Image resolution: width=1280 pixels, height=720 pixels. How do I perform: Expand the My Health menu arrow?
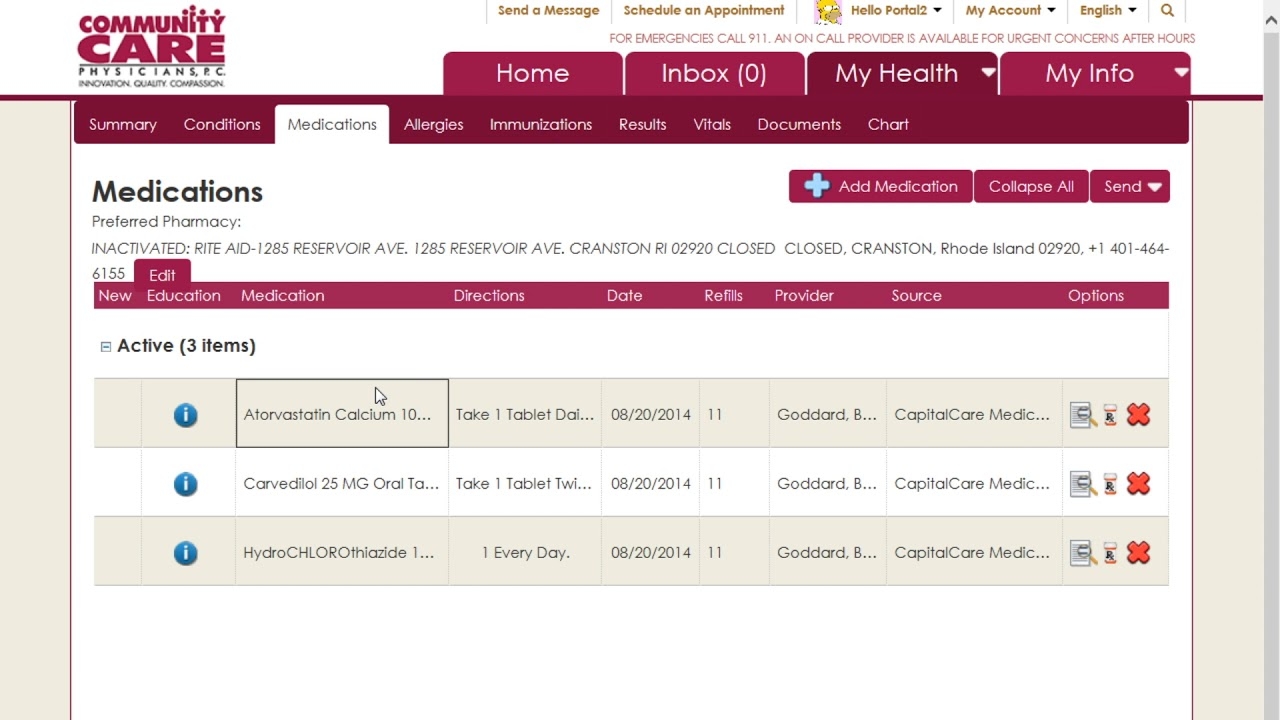(x=988, y=73)
